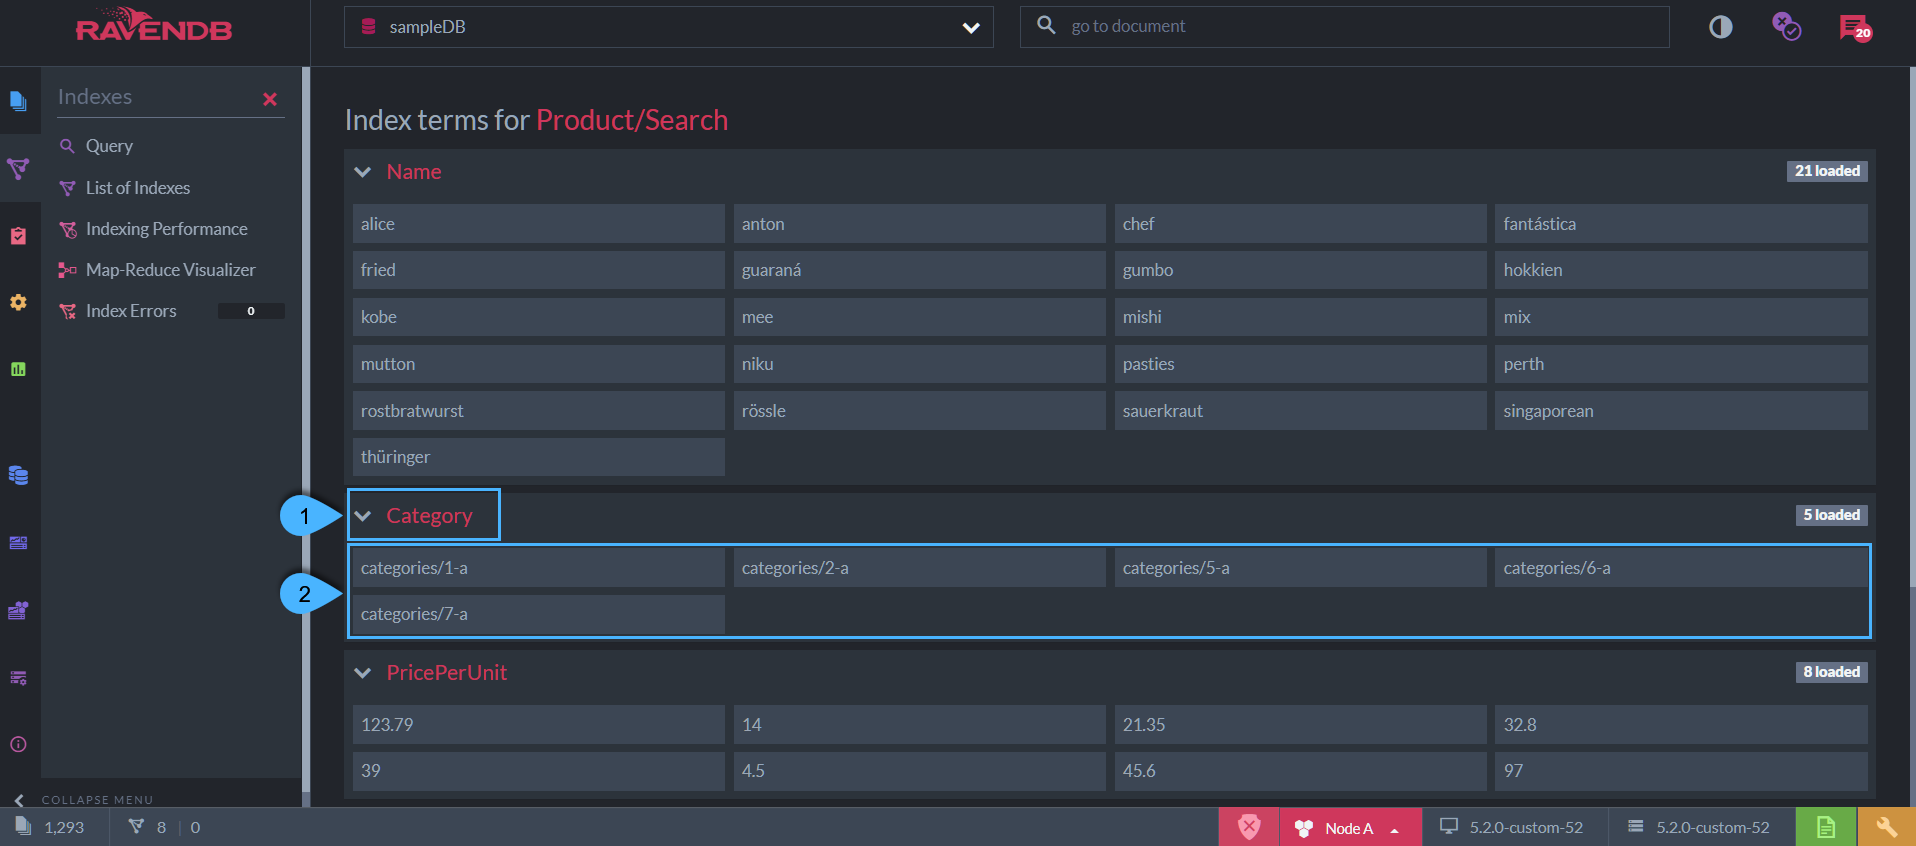Select the term thüringer
The width and height of the screenshot is (1916, 846).
click(x=539, y=457)
